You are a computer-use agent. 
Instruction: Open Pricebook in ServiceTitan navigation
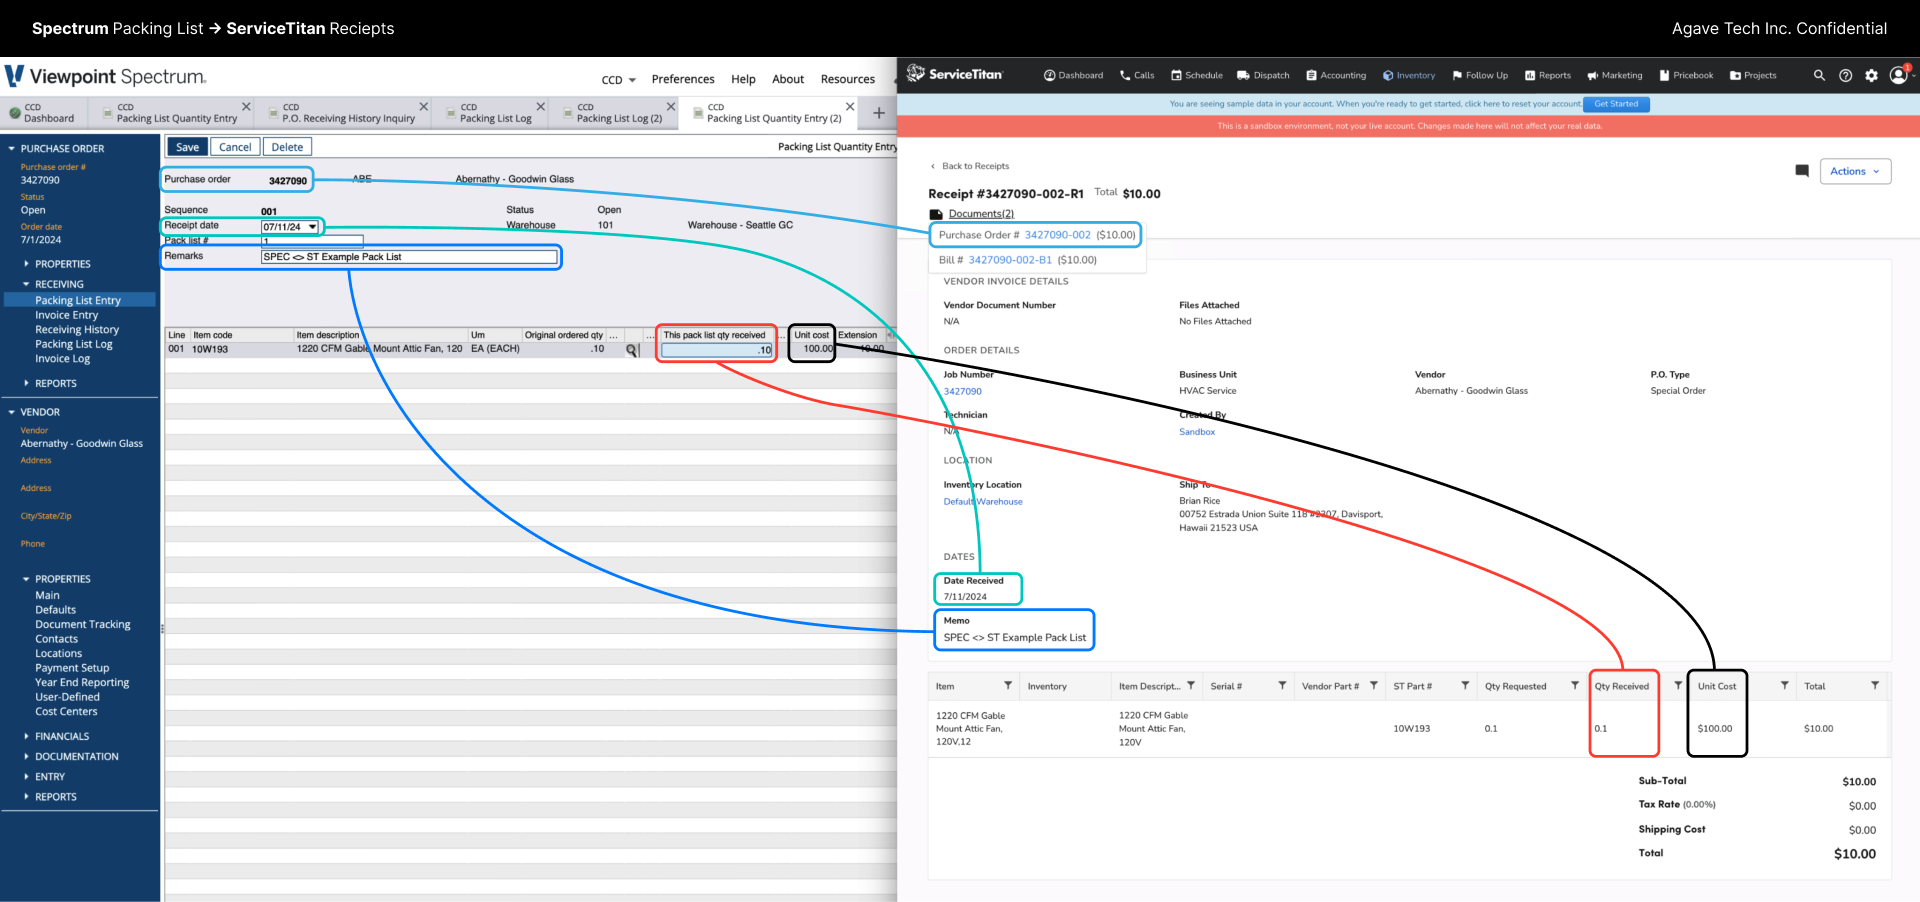coord(1687,75)
